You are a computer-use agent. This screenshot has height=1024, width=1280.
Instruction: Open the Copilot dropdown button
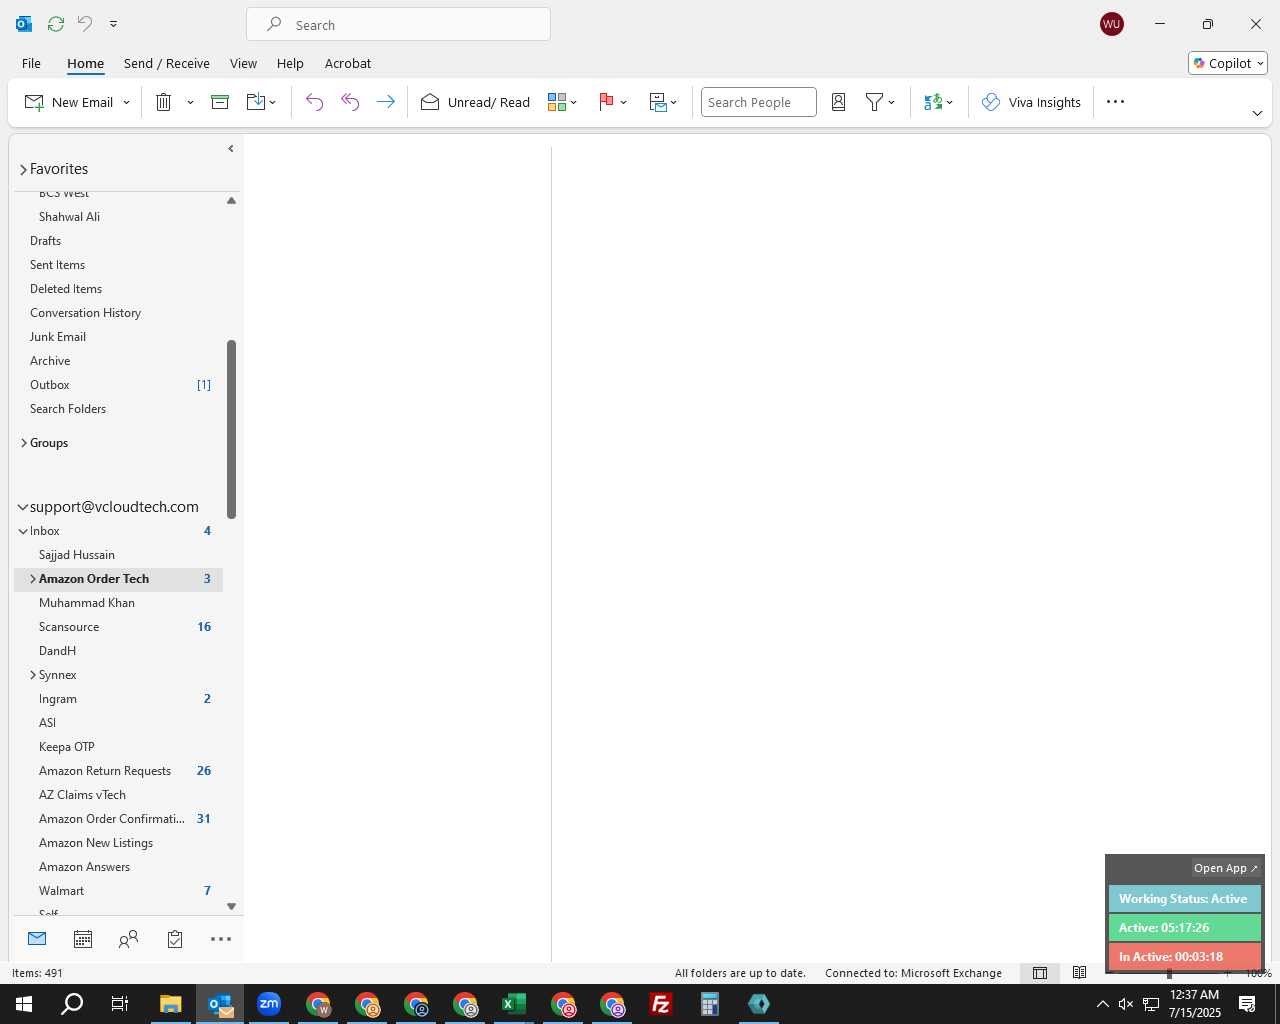(1228, 63)
